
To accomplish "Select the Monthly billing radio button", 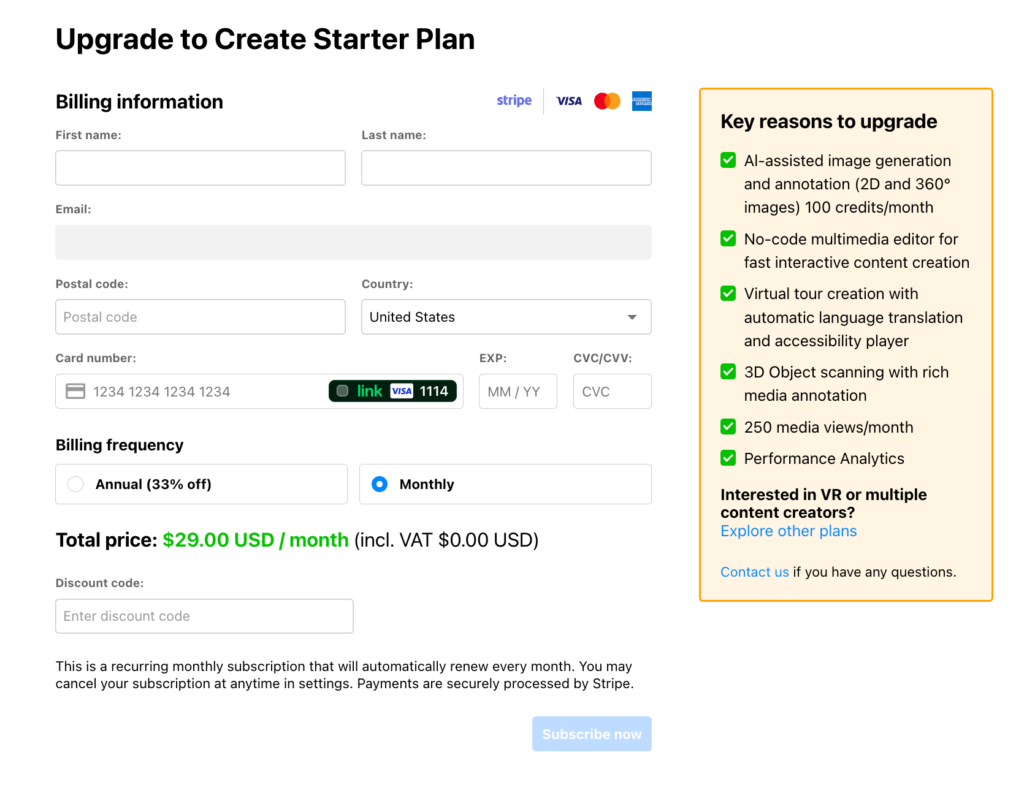I will tap(379, 484).
